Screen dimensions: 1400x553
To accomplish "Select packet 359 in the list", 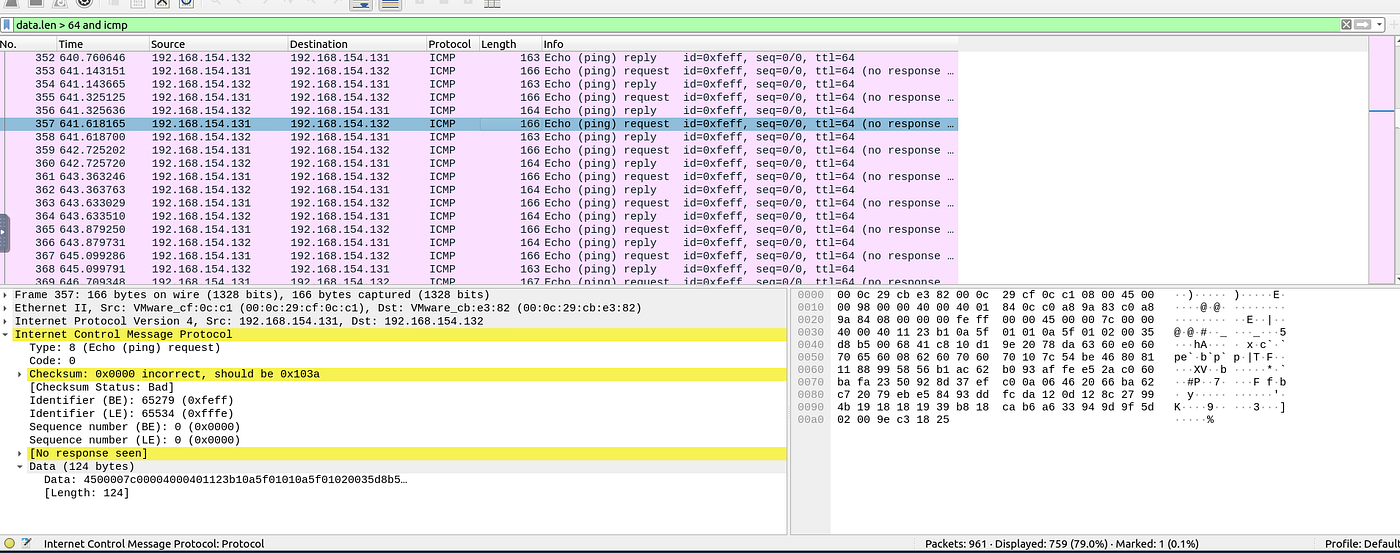I will point(479,150).
